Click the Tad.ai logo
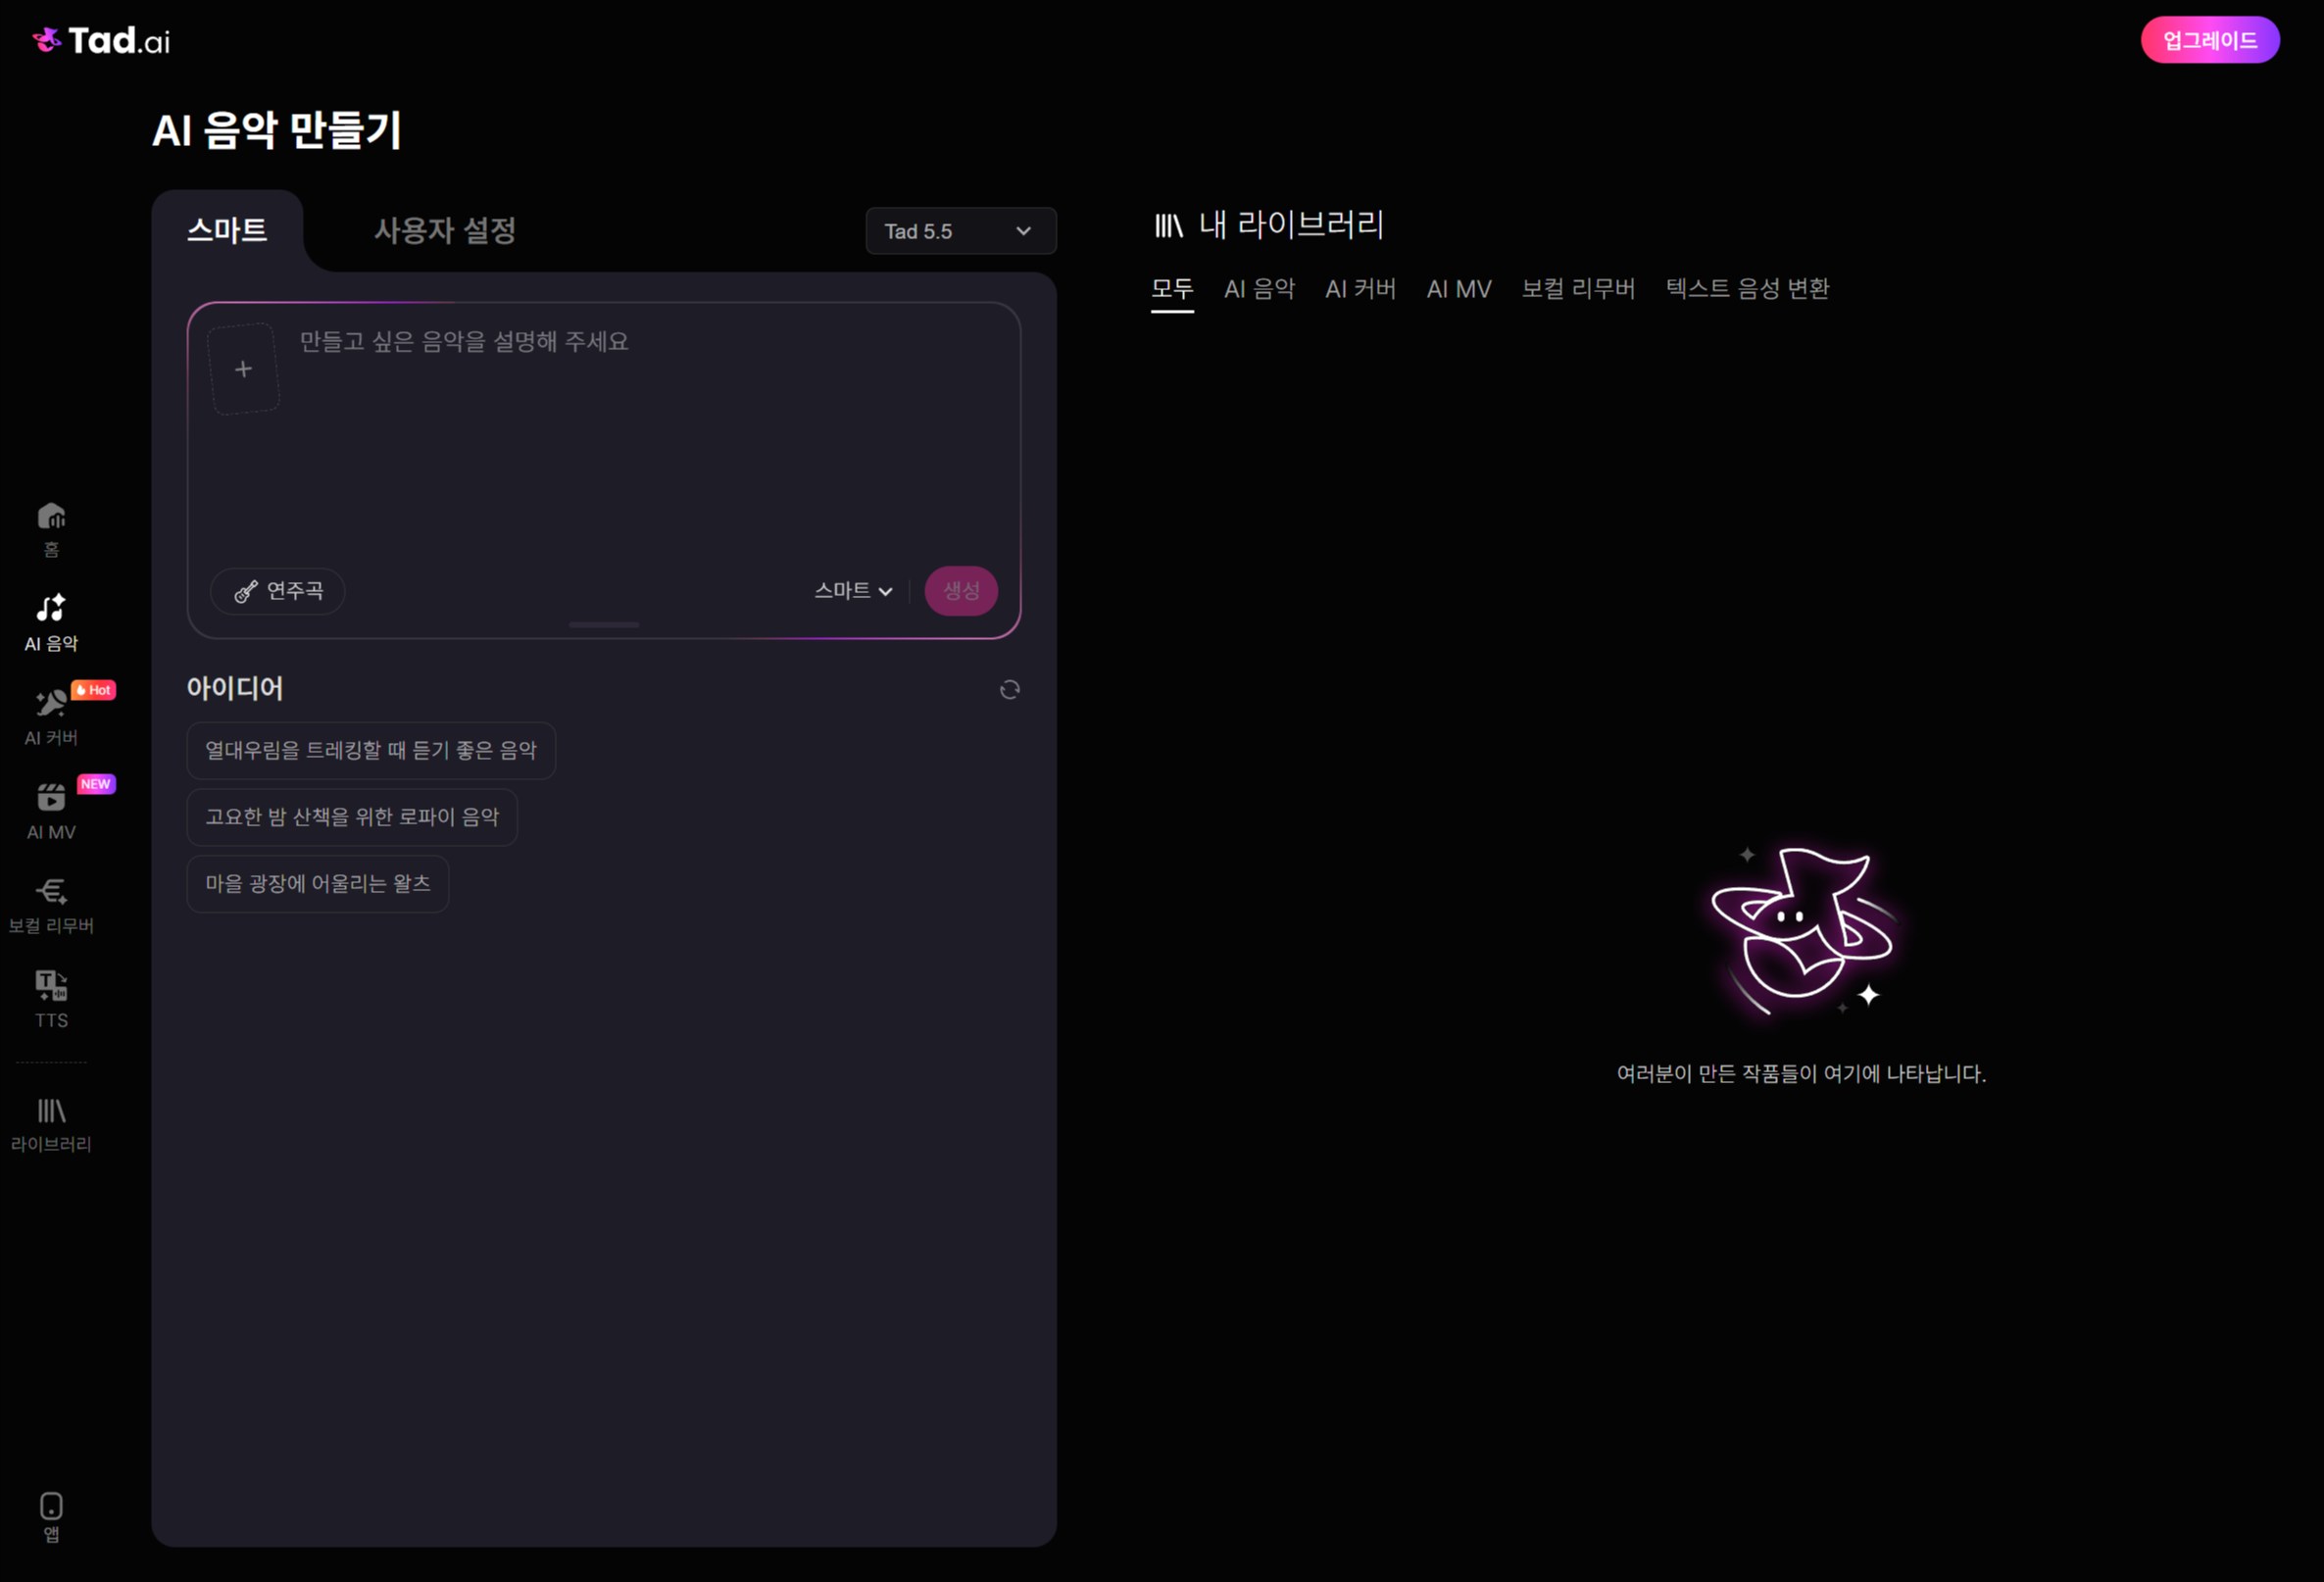The image size is (2324, 1582). (101, 41)
